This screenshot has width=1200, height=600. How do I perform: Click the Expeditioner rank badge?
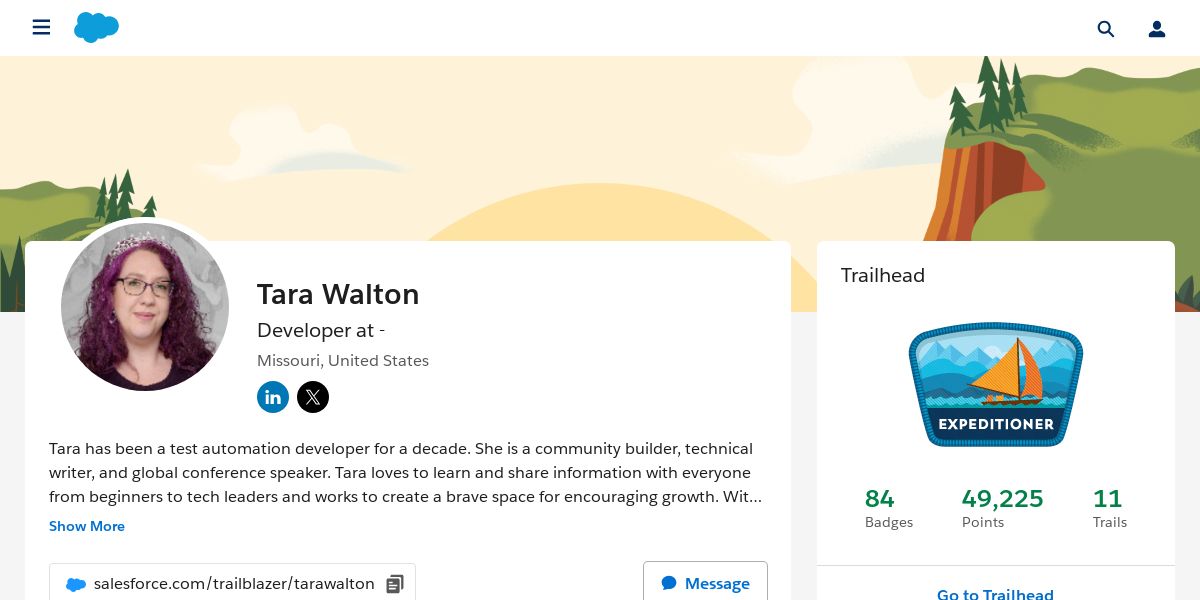pos(995,384)
